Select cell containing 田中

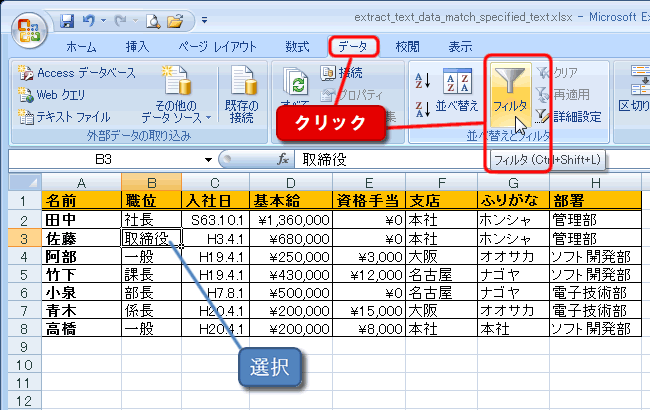[81, 220]
